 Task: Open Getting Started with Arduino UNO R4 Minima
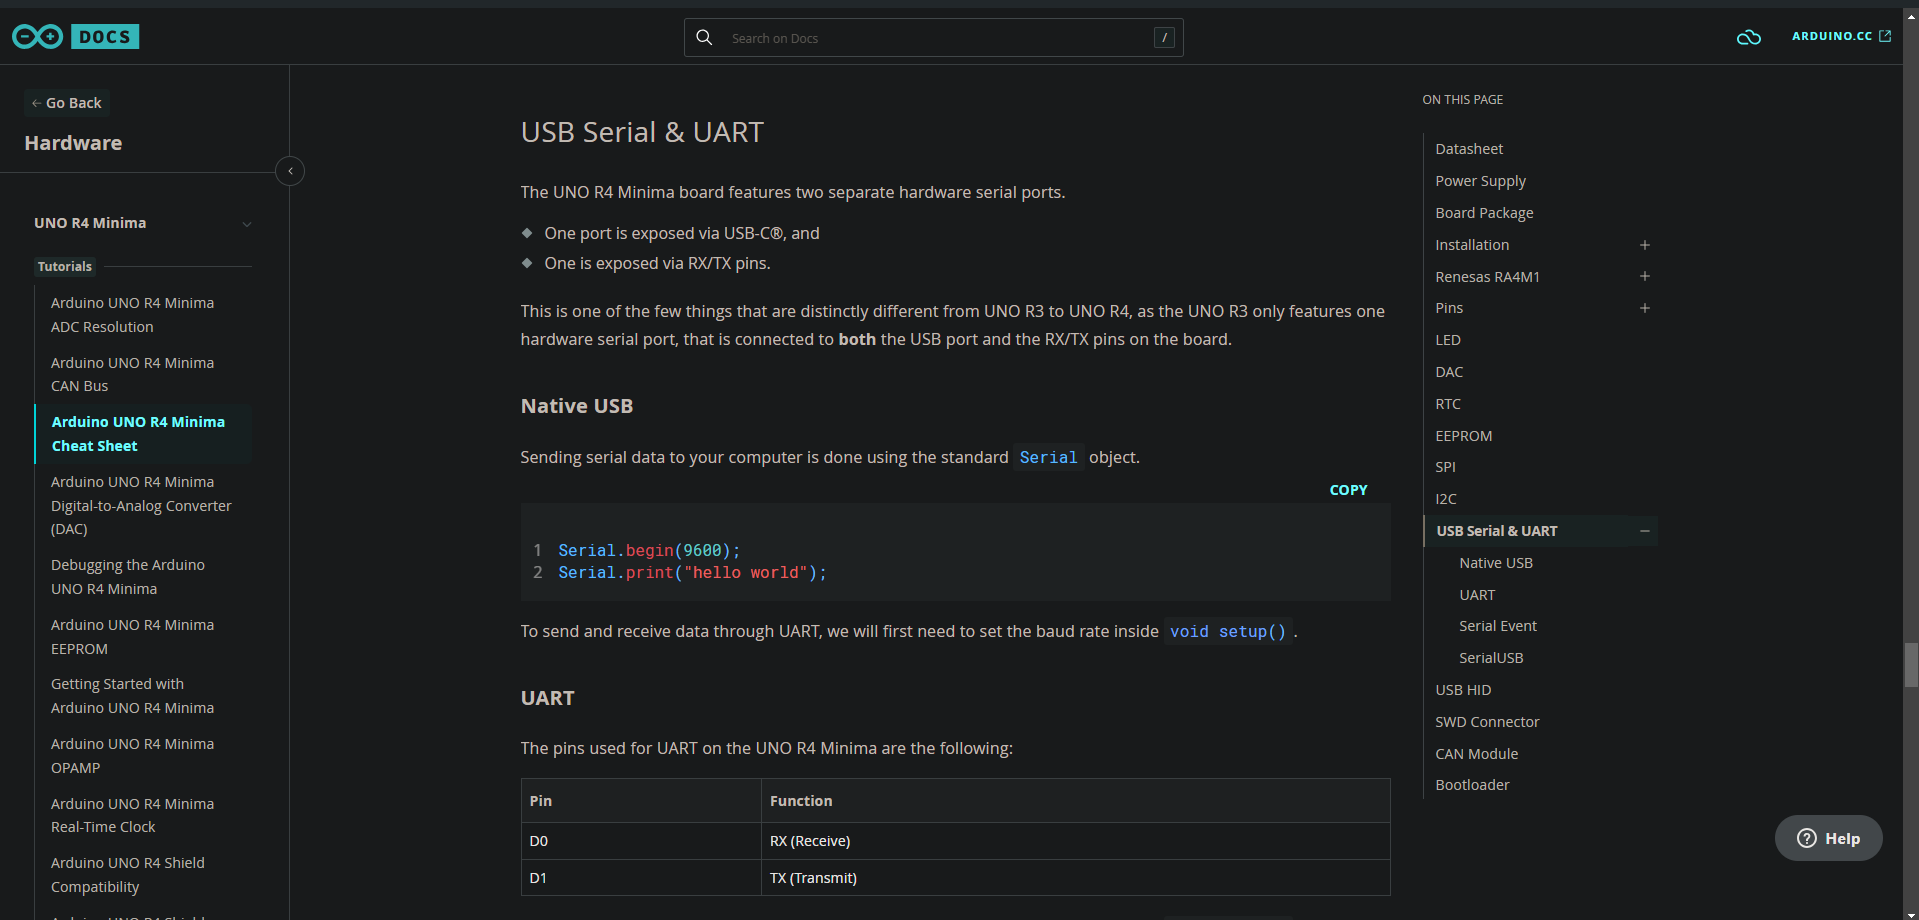(132, 696)
